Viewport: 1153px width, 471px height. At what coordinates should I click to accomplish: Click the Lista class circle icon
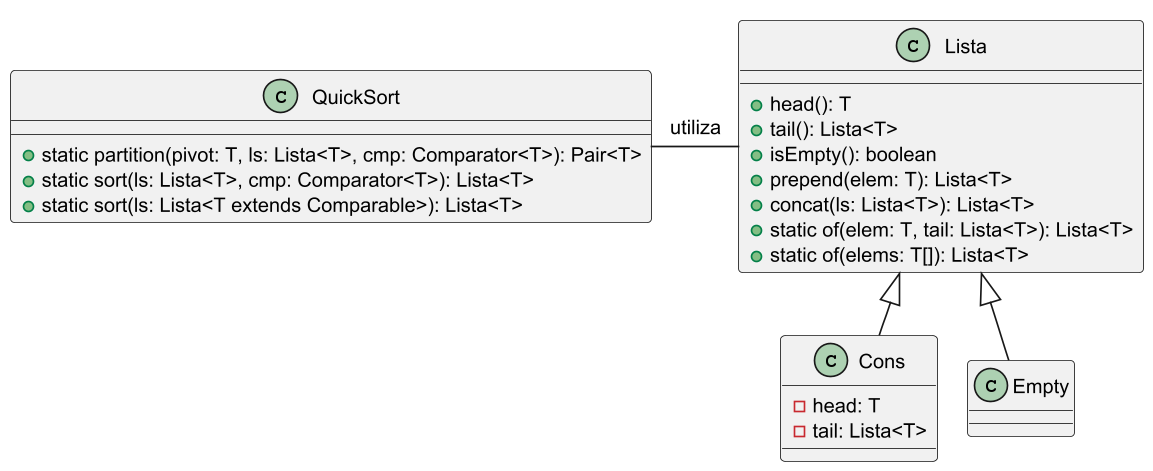tap(912, 46)
